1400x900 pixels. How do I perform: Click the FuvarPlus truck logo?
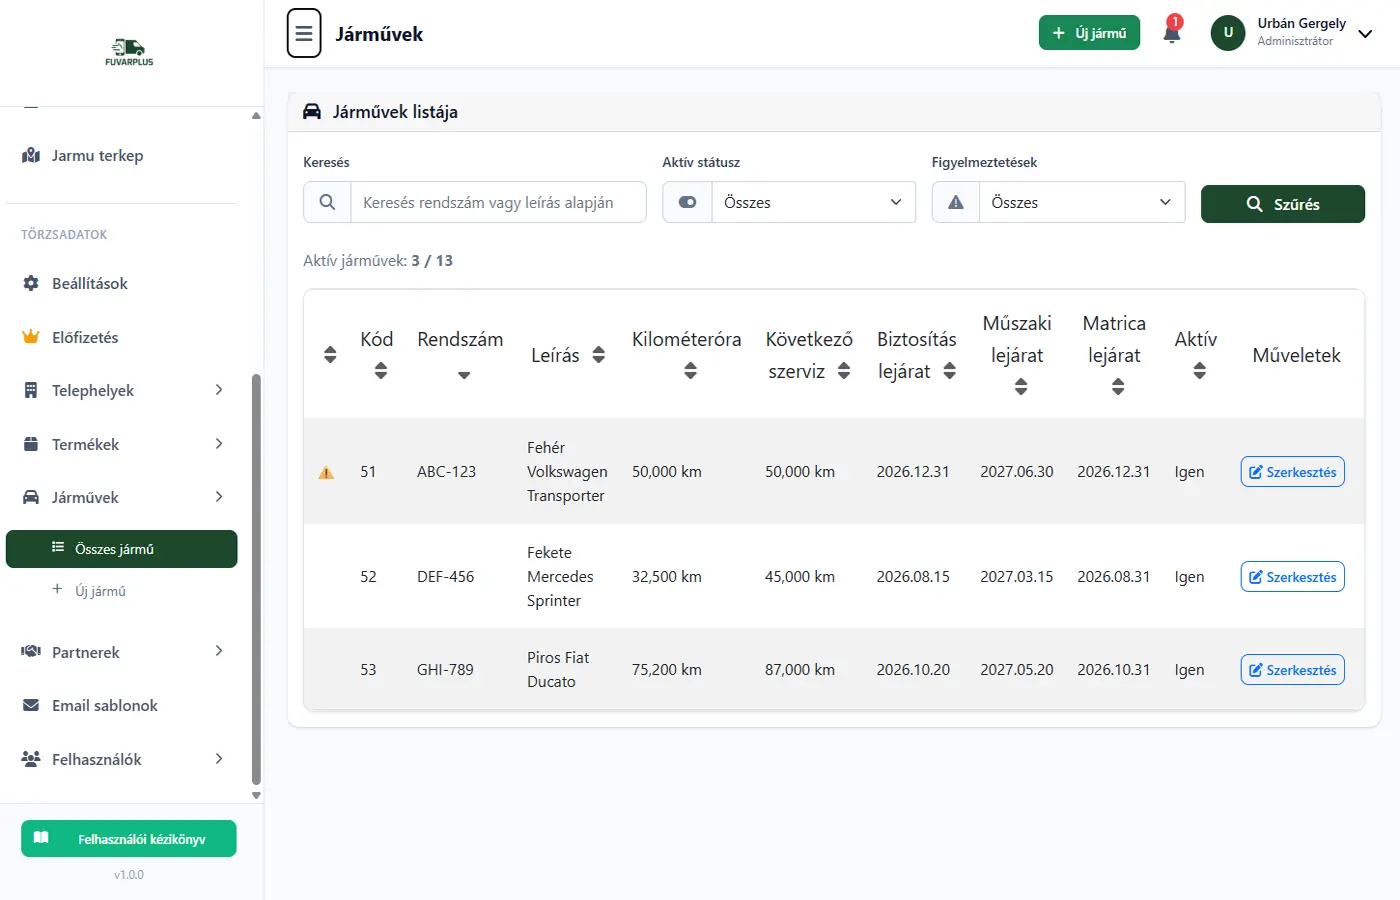[x=129, y=52]
